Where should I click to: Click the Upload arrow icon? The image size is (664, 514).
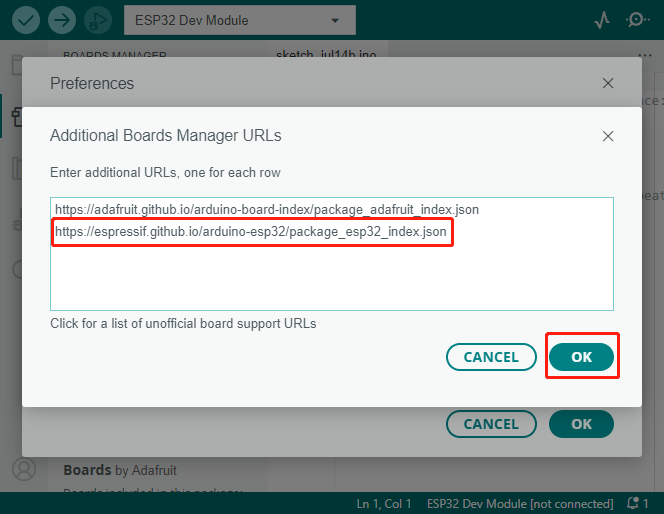click(x=62, y=20)
